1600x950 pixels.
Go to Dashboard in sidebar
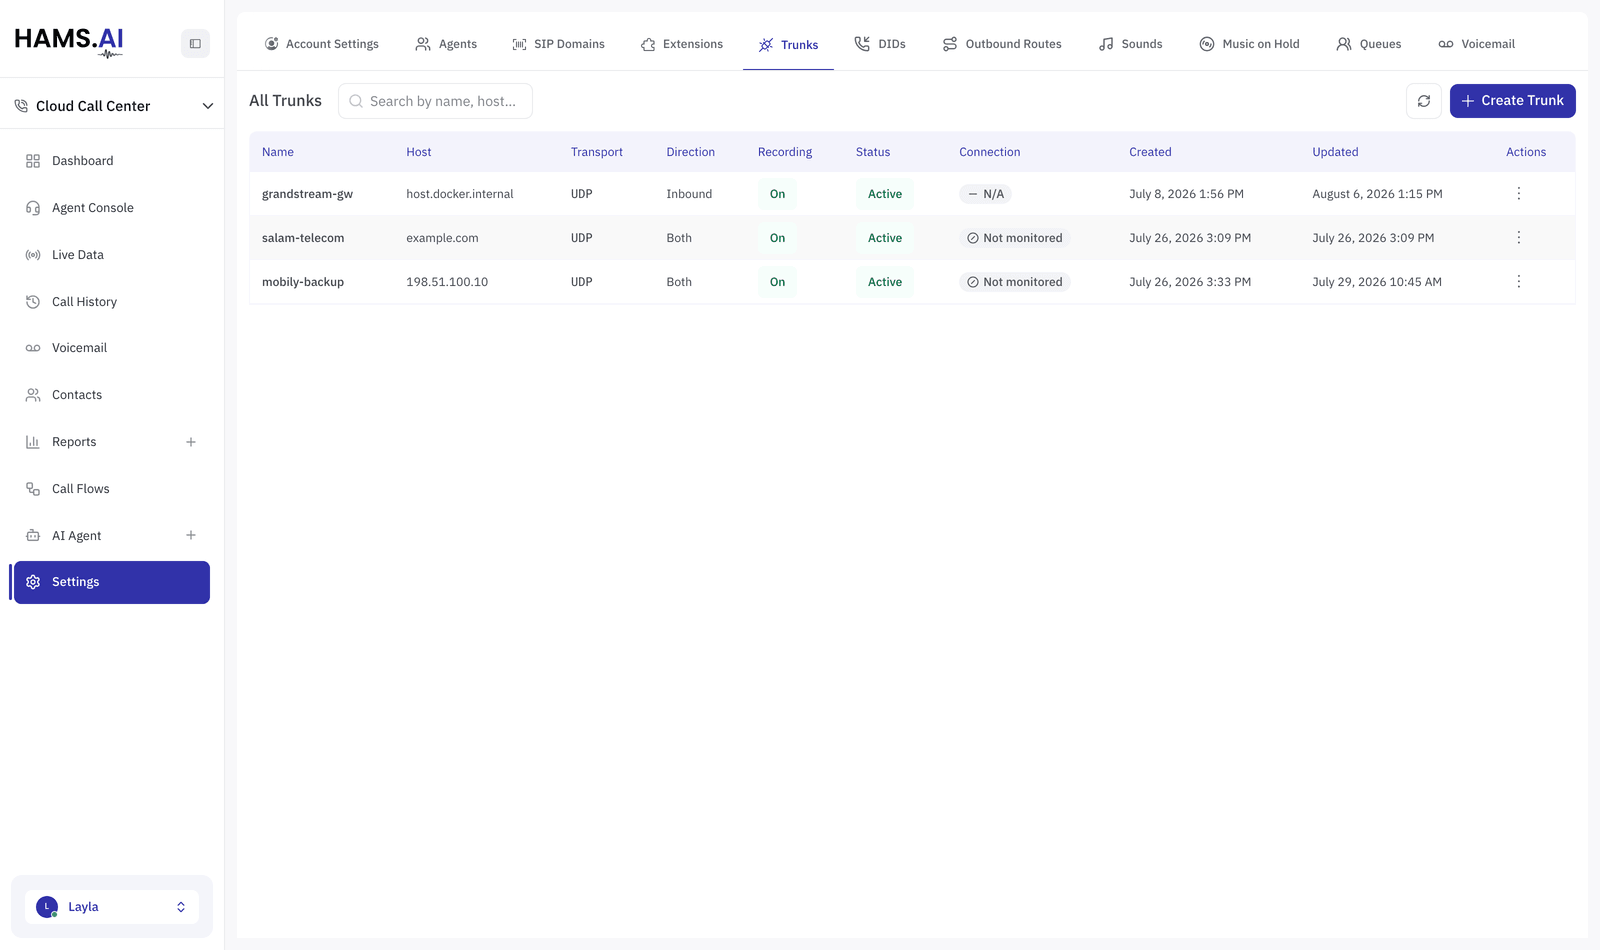point(112,161)
